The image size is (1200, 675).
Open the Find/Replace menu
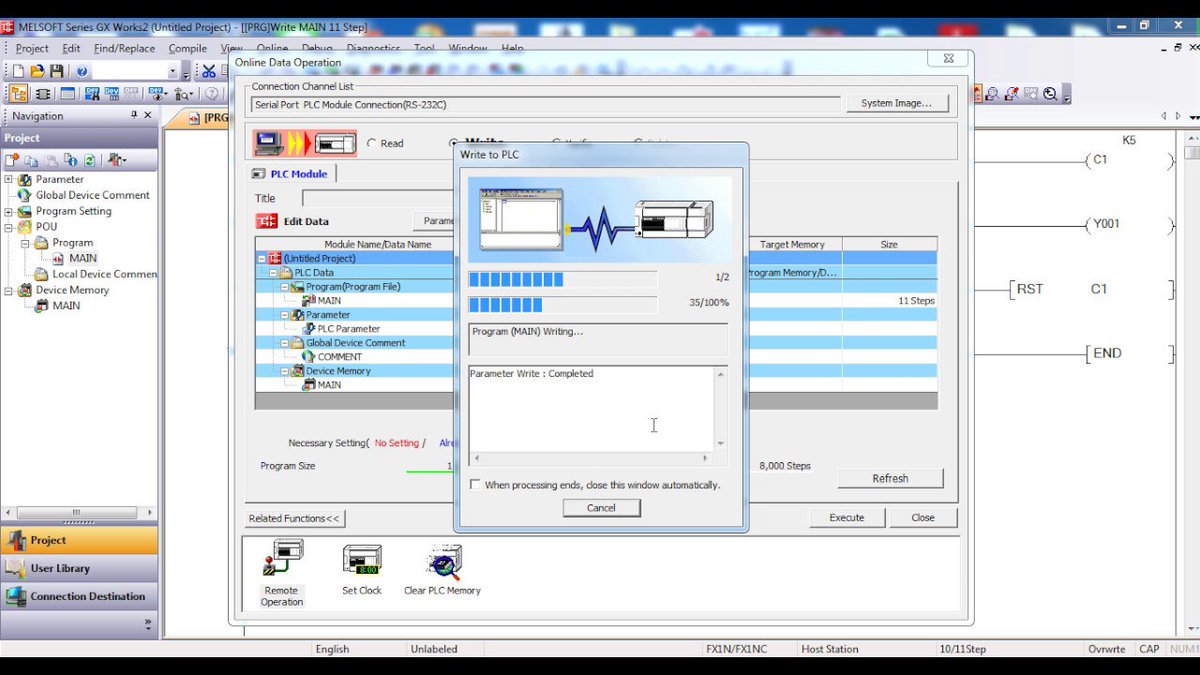pos(124,48)
